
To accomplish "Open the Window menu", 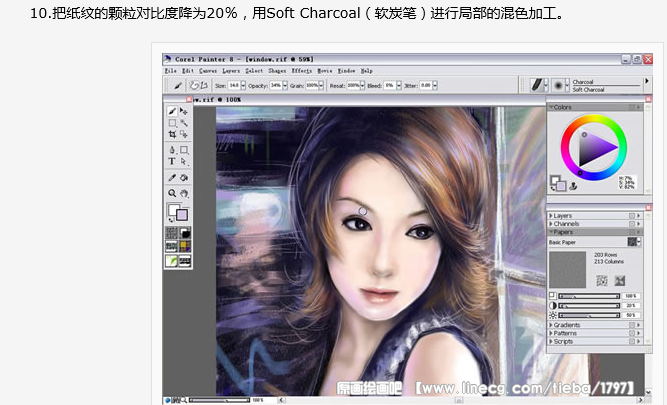I will tap(346, 71).
